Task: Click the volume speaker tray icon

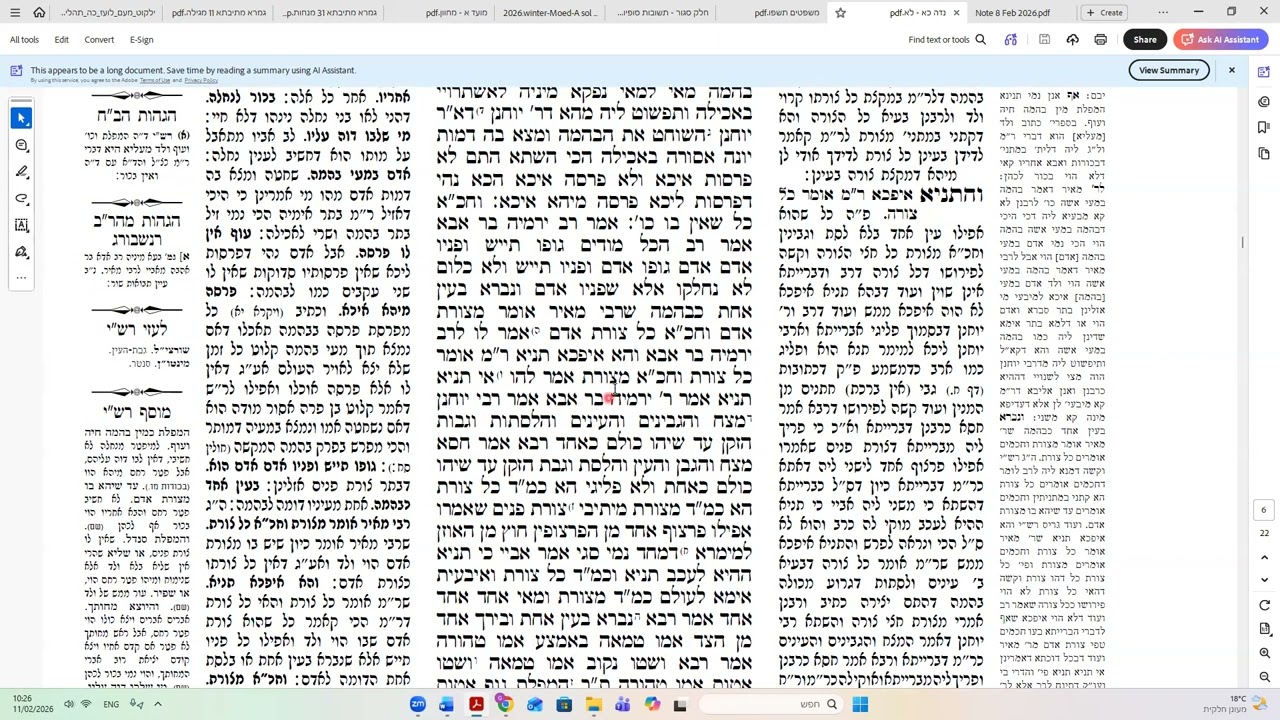Action: coord(69,704)
